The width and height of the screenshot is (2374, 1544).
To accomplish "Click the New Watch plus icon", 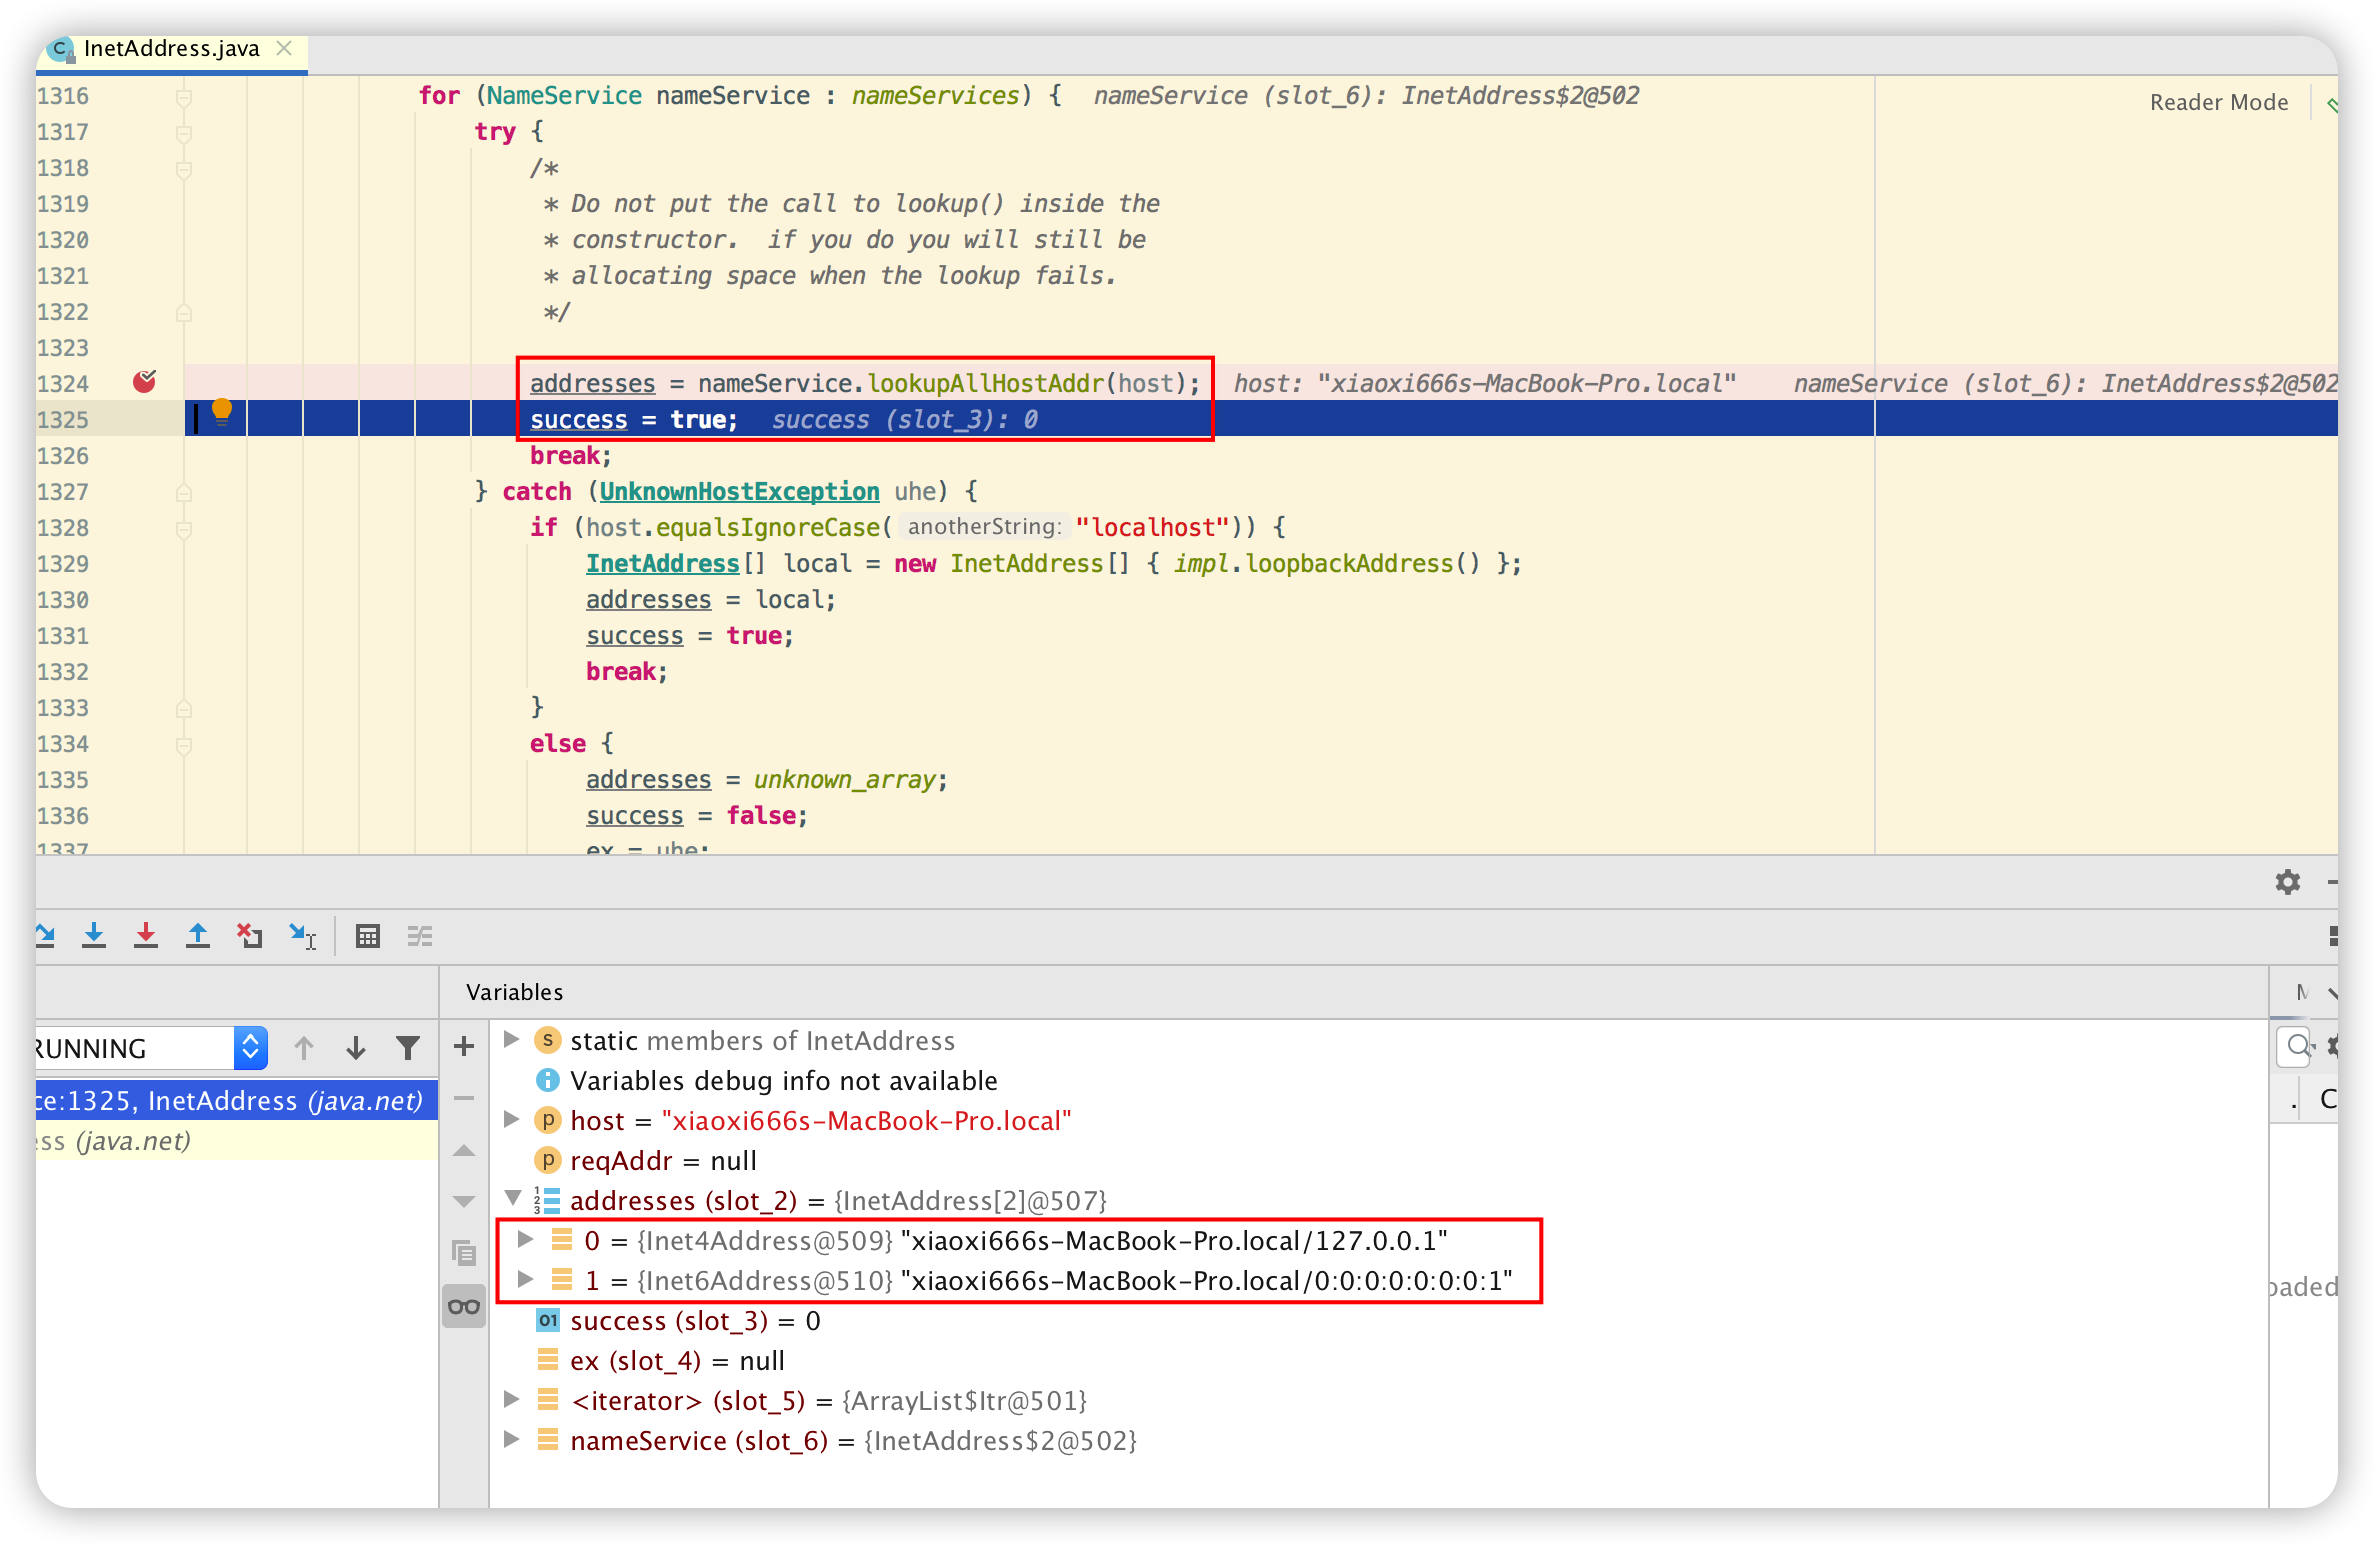I will click(x=464, y=1047).
